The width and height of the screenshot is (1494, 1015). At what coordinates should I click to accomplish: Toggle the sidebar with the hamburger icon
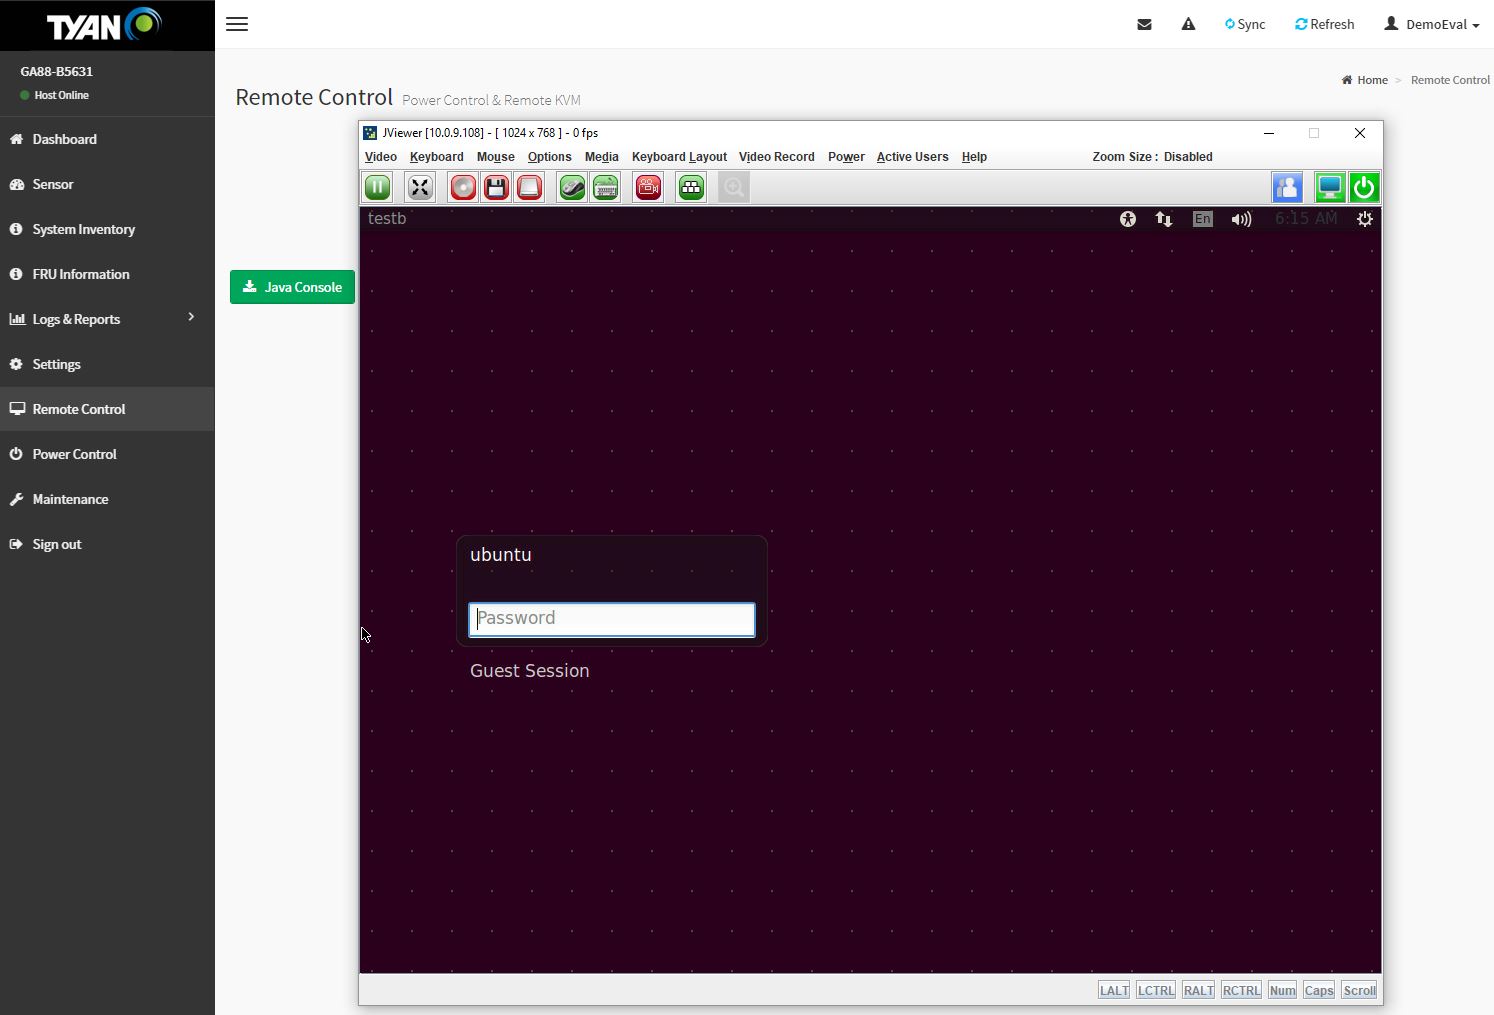[237, 24]
